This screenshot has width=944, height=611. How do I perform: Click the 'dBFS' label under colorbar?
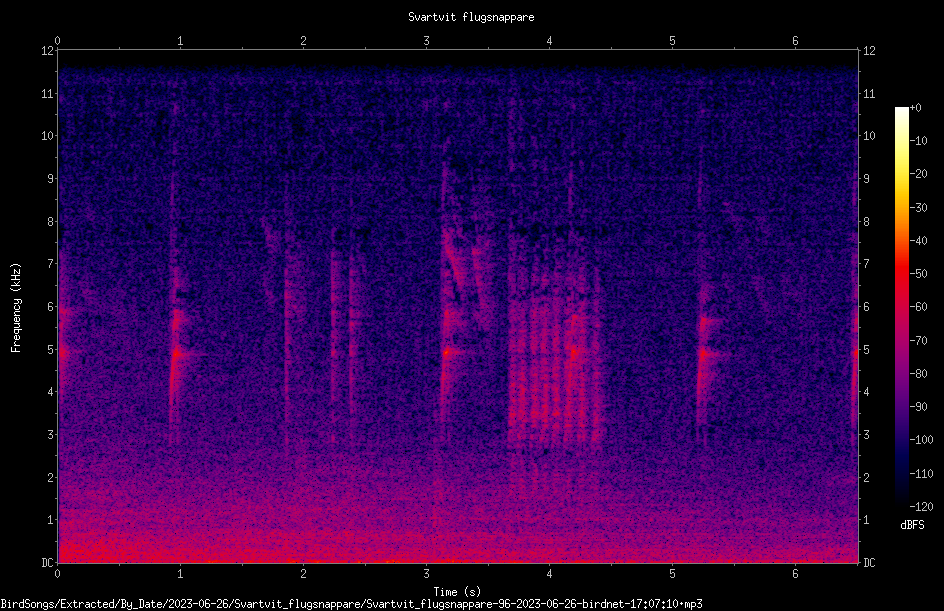(x=912, y=525)
